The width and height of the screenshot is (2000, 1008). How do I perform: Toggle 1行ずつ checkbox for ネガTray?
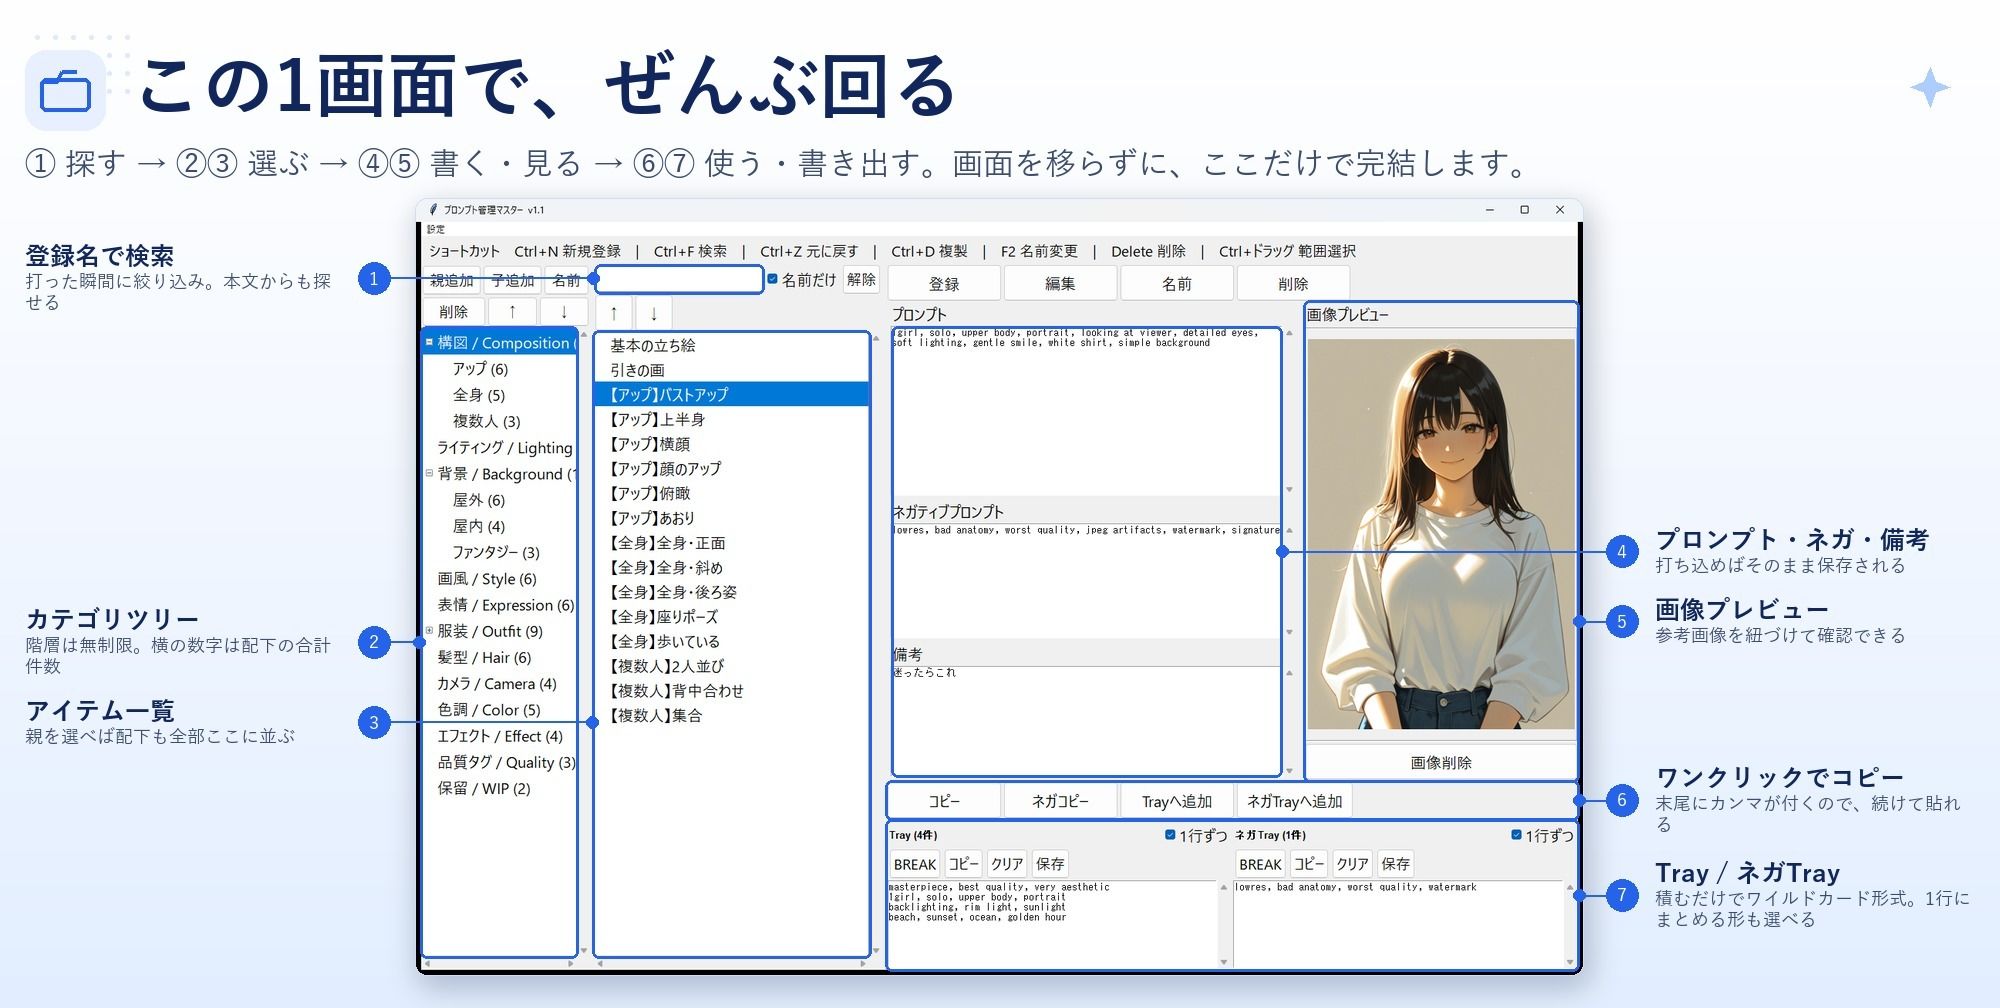tap(1516, 835)
